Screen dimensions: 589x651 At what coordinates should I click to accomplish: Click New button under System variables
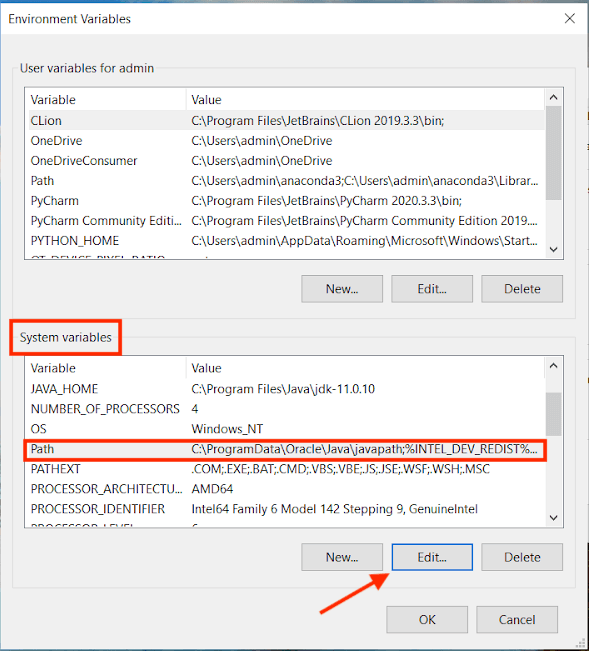point(342,557)
